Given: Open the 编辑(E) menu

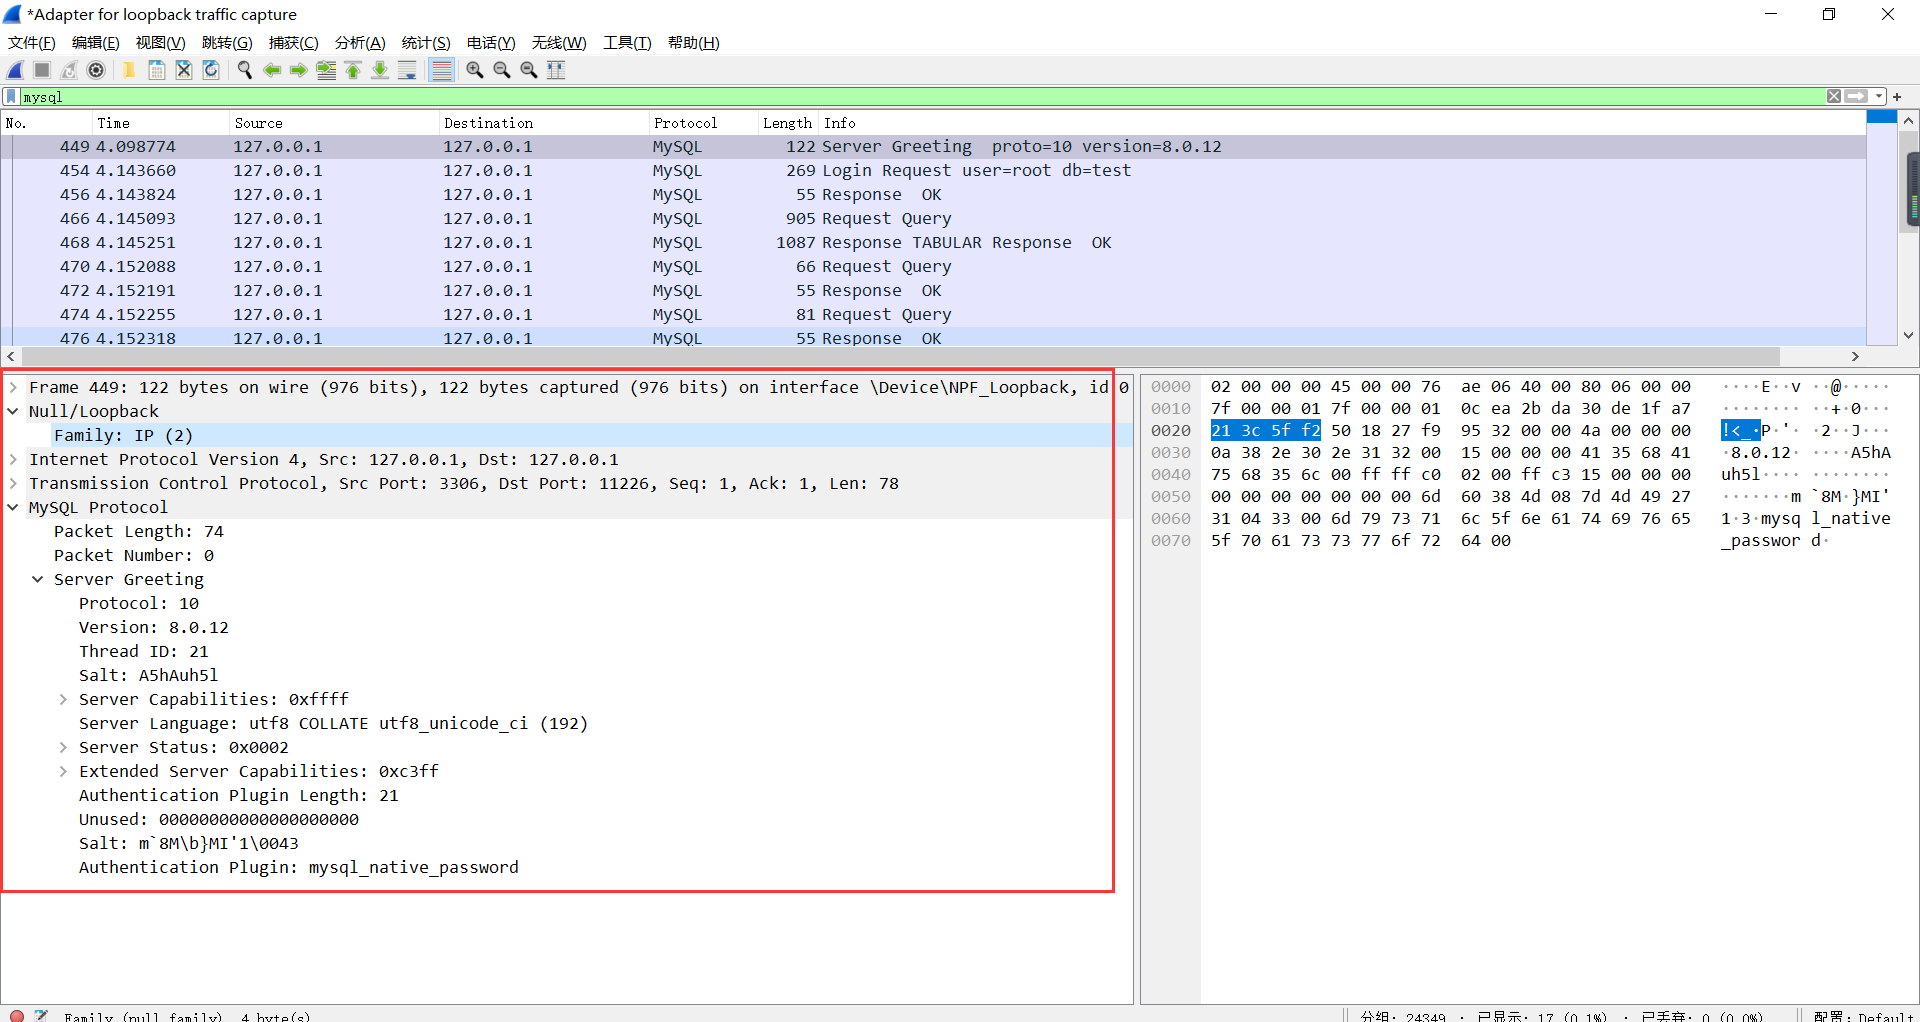Looking at the screenshot, I should pos(96,43).
